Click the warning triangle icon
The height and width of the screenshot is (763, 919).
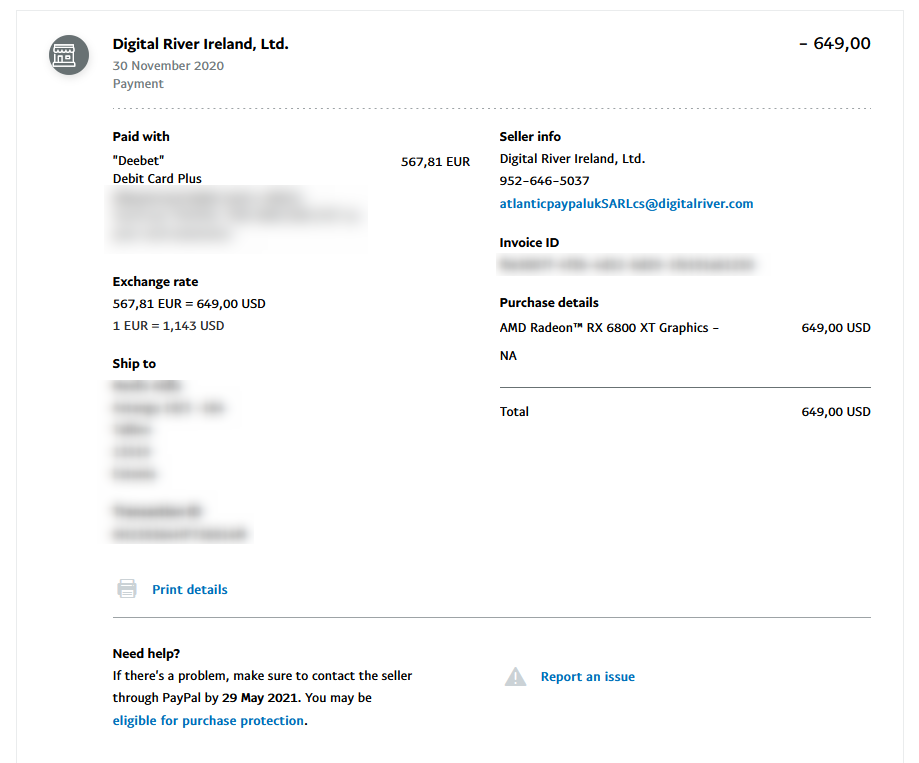[515, 676]
